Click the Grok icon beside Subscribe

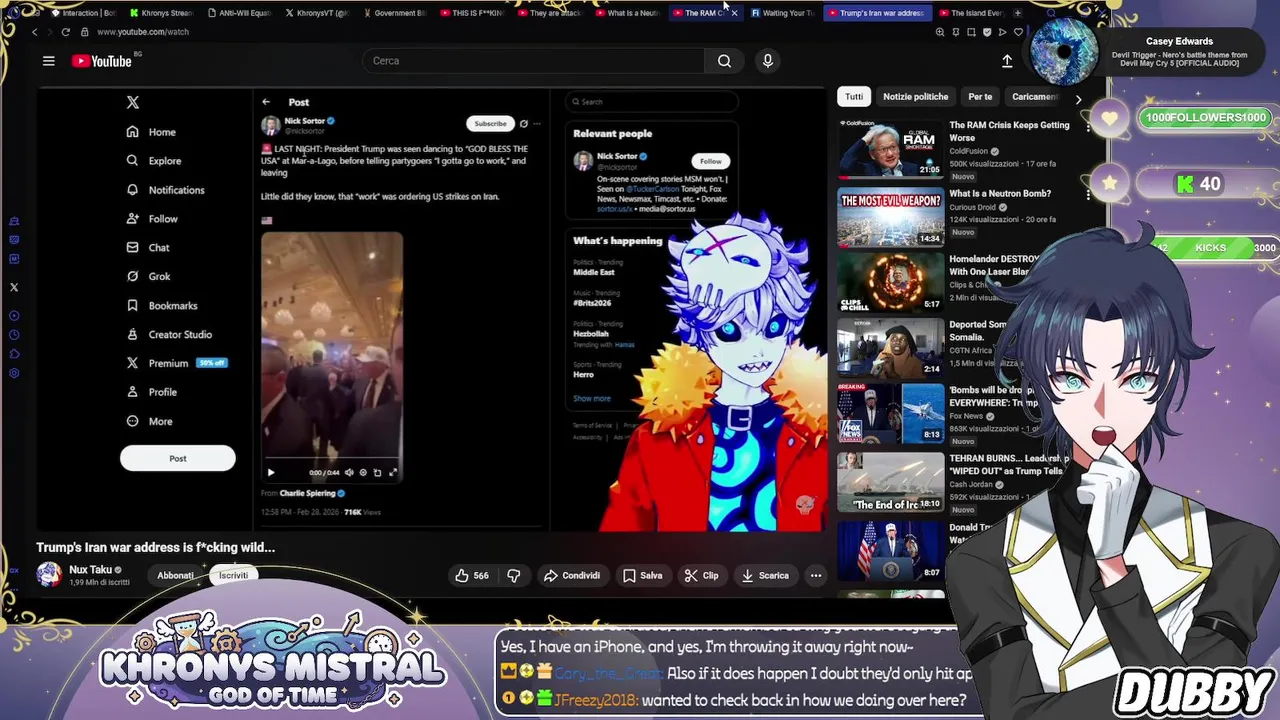point(523,124)
